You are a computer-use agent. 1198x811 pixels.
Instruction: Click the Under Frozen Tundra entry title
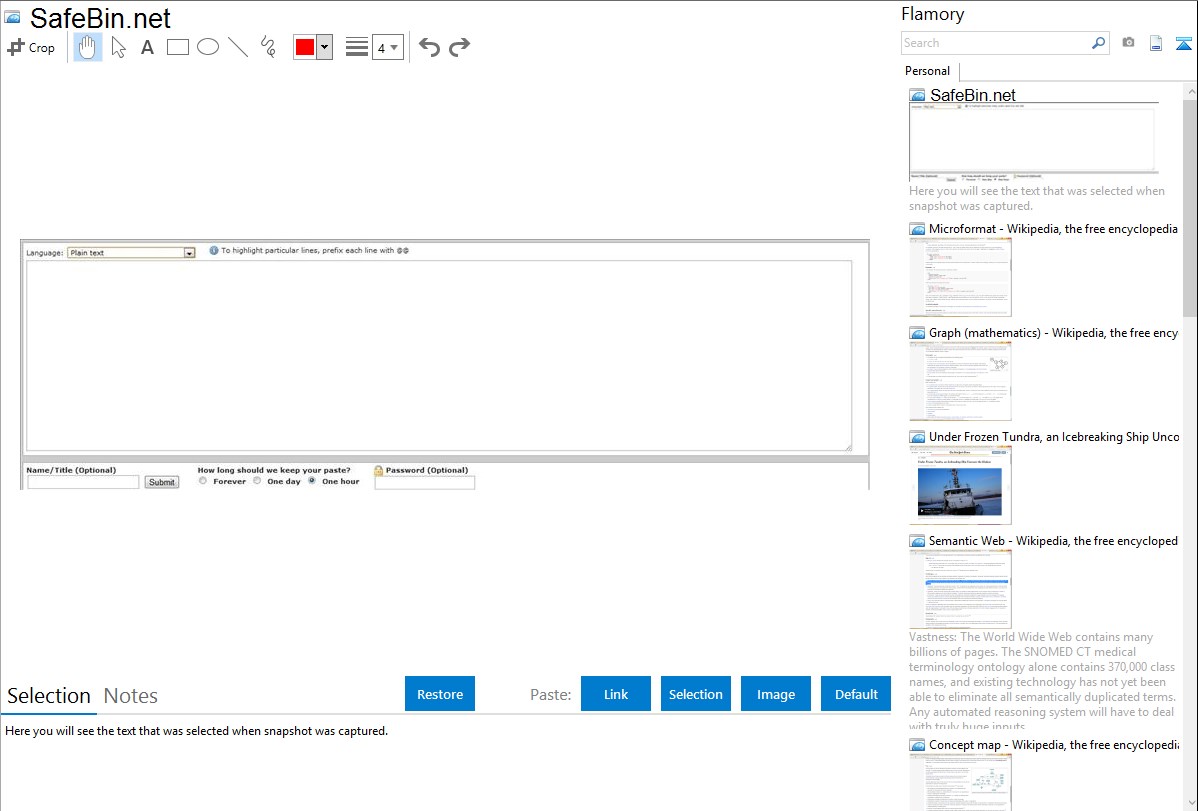point(1054,436)
